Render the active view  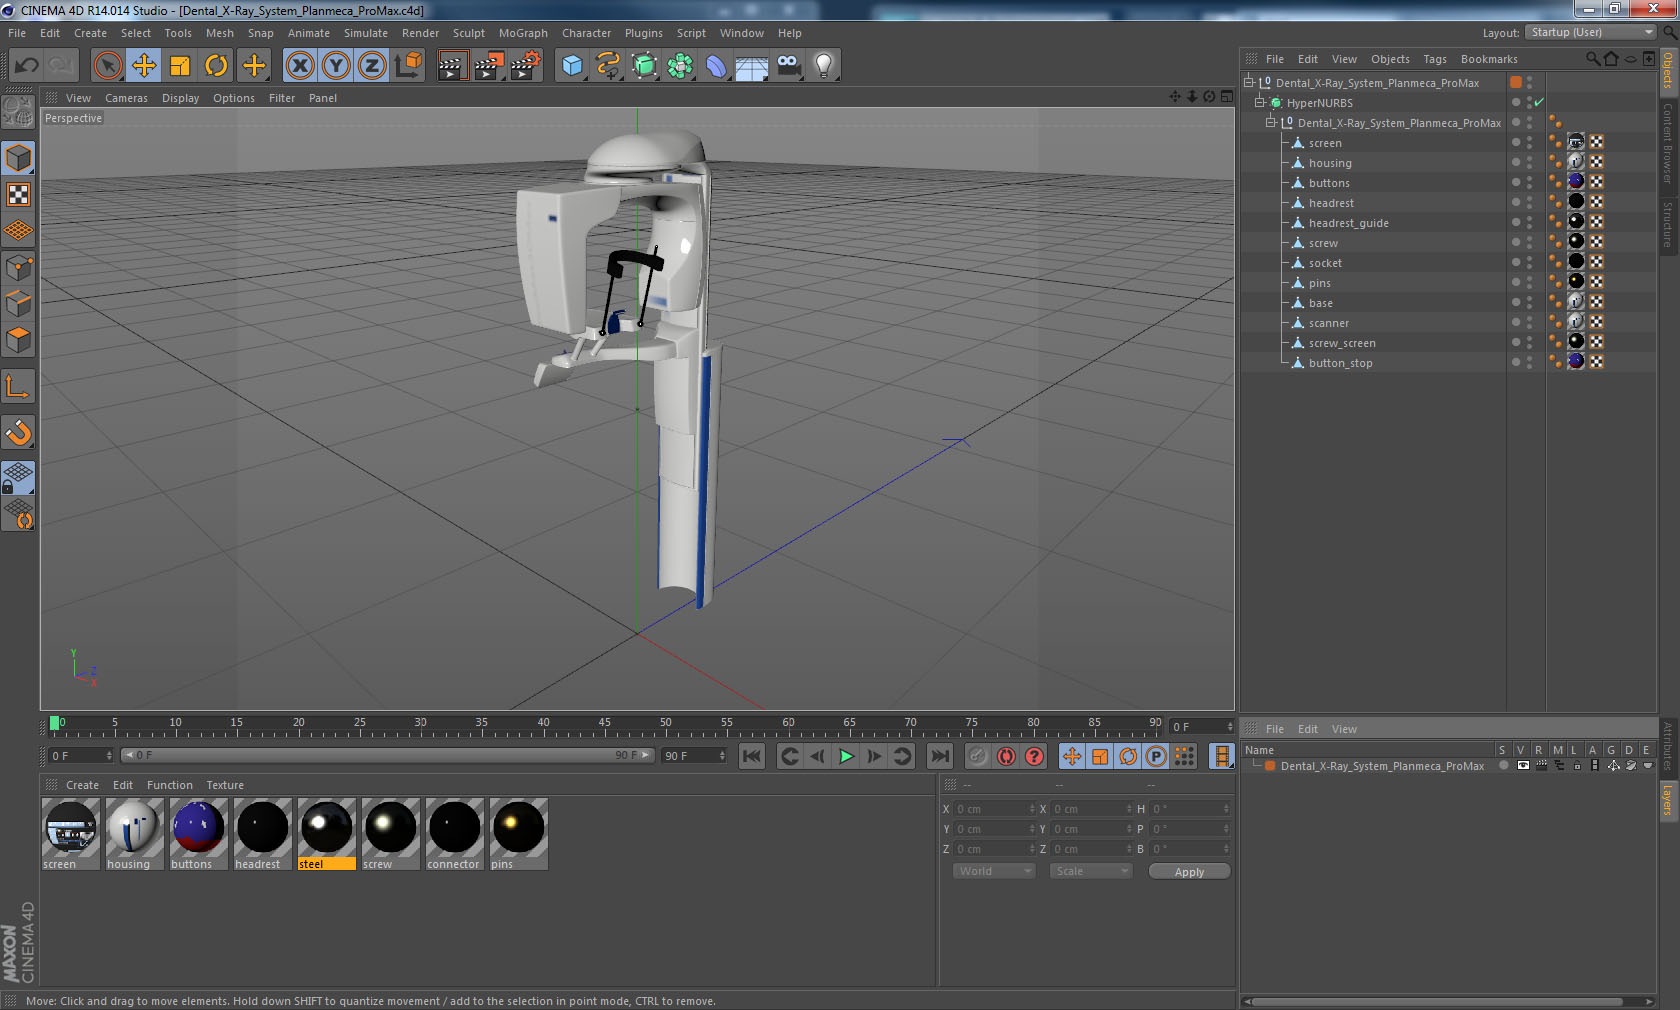point(452,66)
